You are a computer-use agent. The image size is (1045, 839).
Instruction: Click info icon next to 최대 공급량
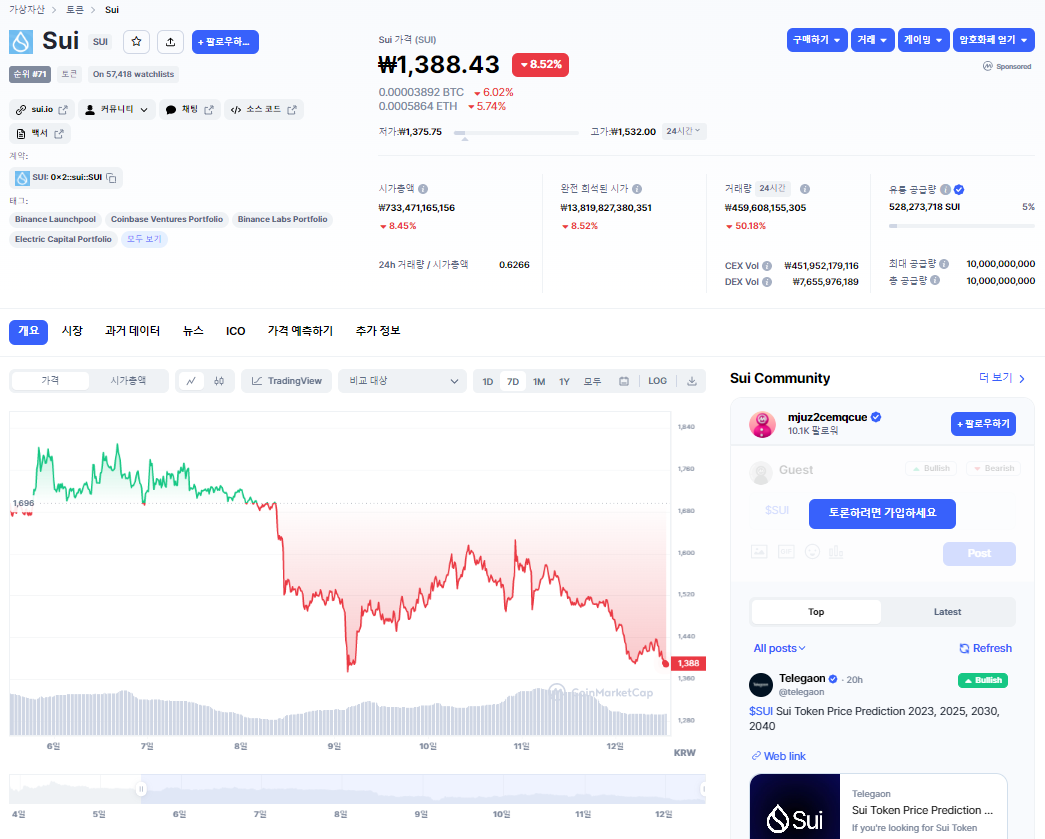click(x=944, y=264)
